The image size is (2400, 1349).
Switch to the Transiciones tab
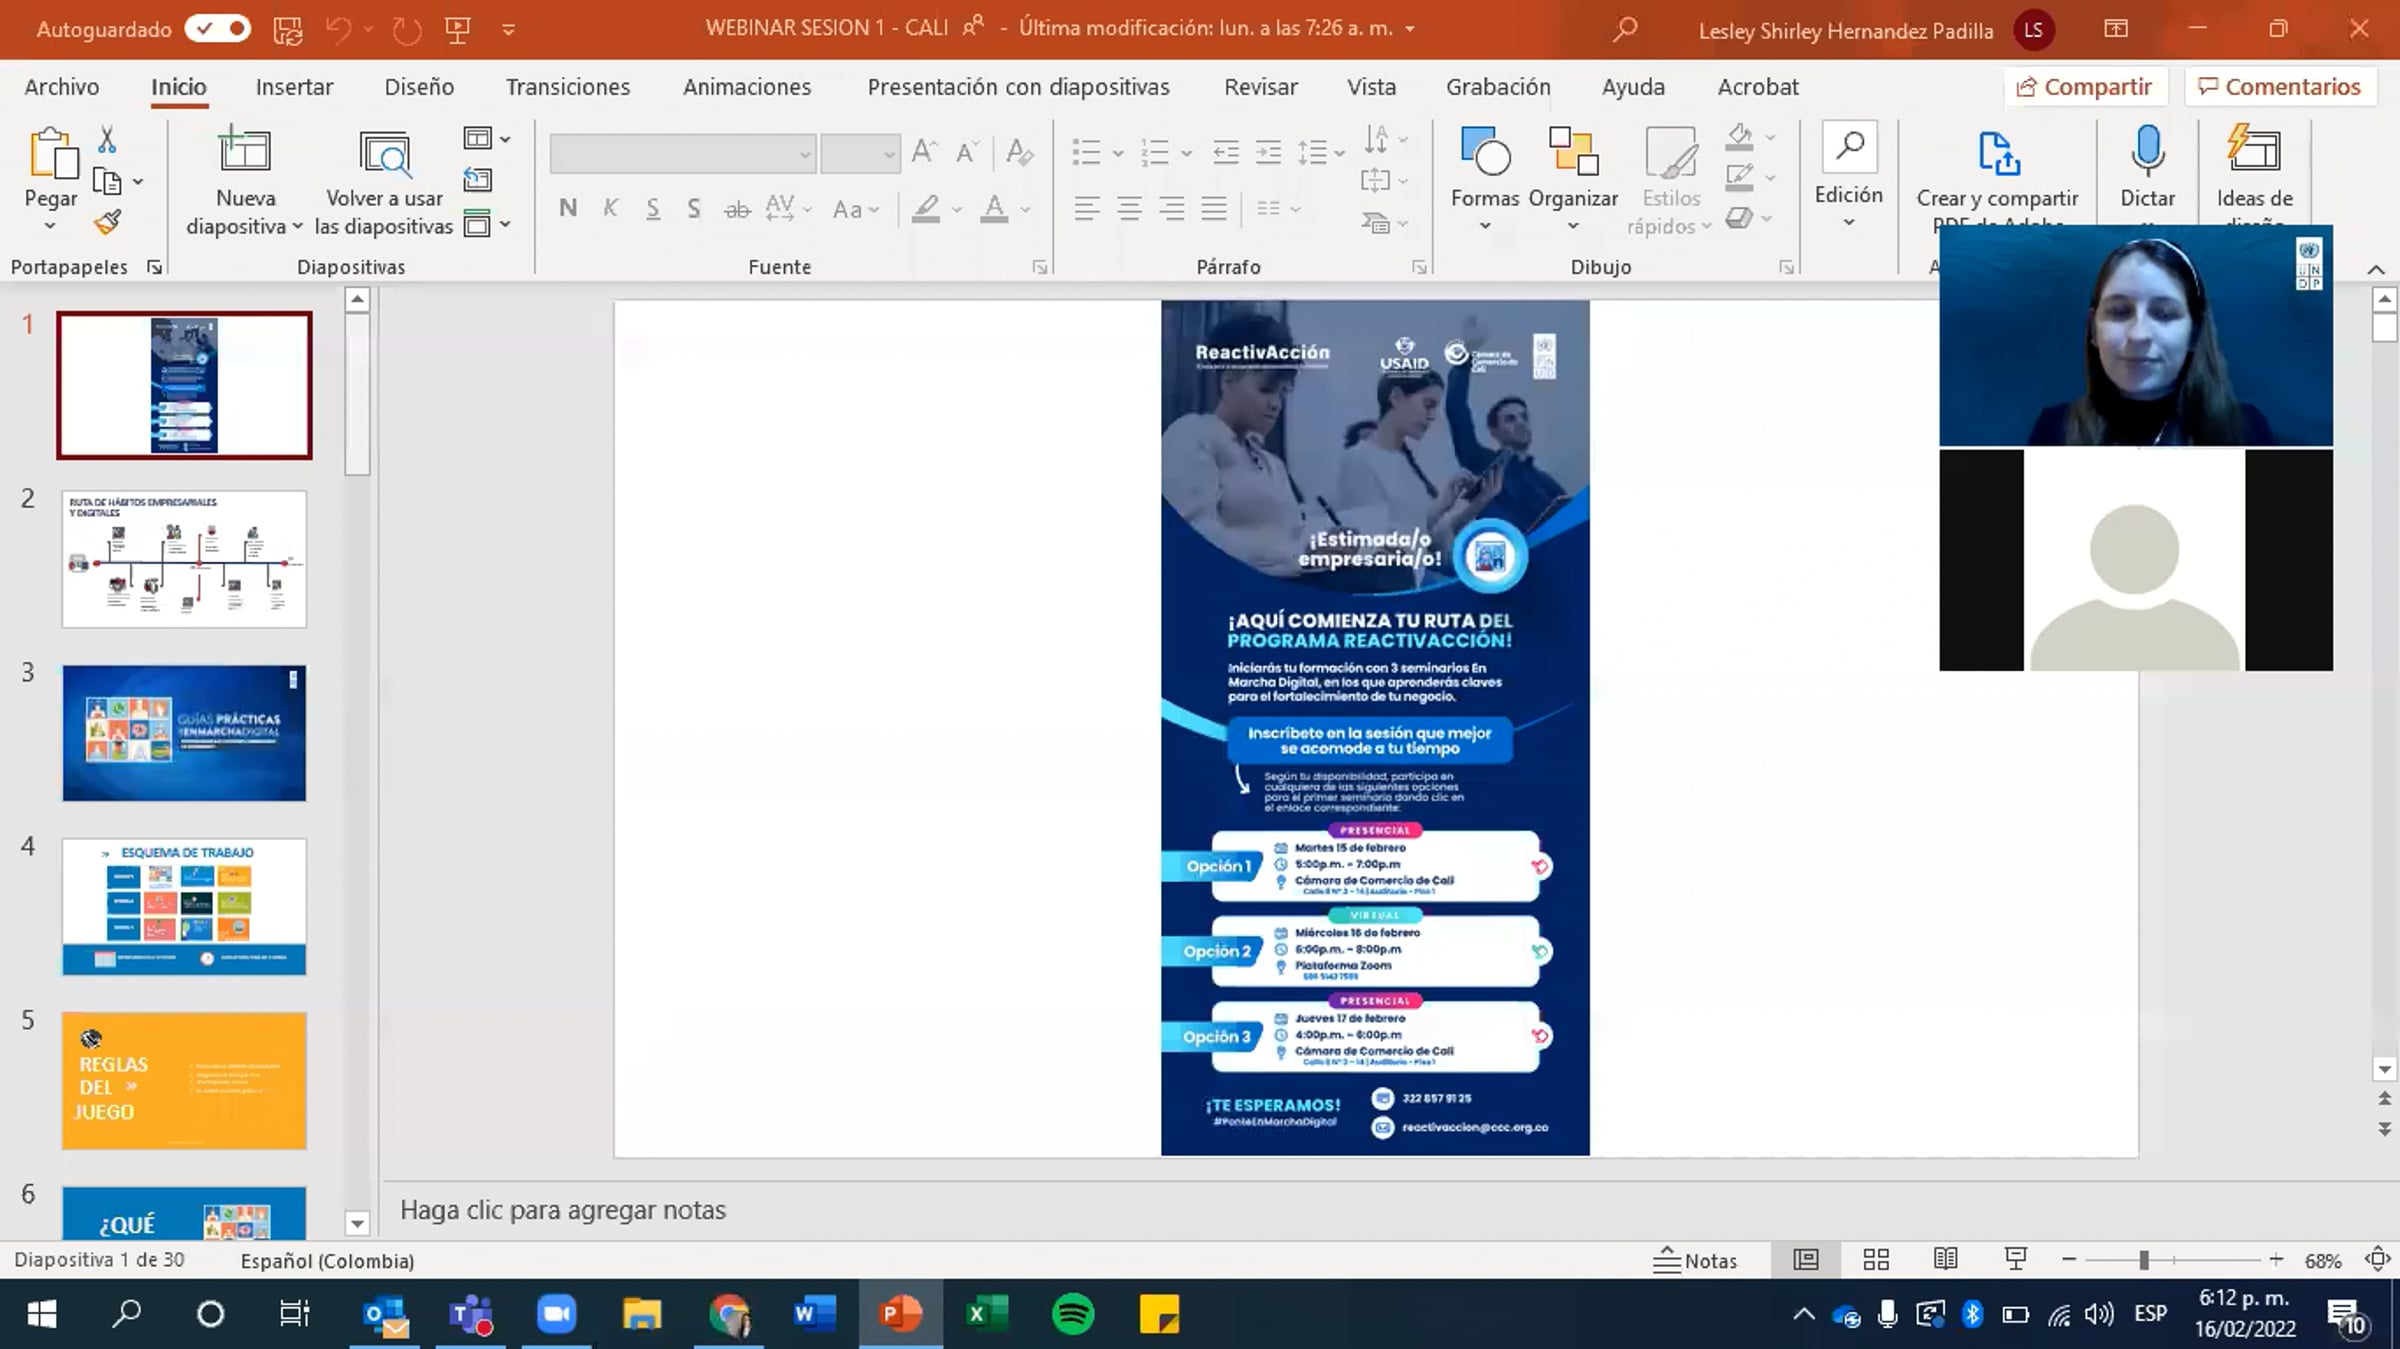coord(568,87)
